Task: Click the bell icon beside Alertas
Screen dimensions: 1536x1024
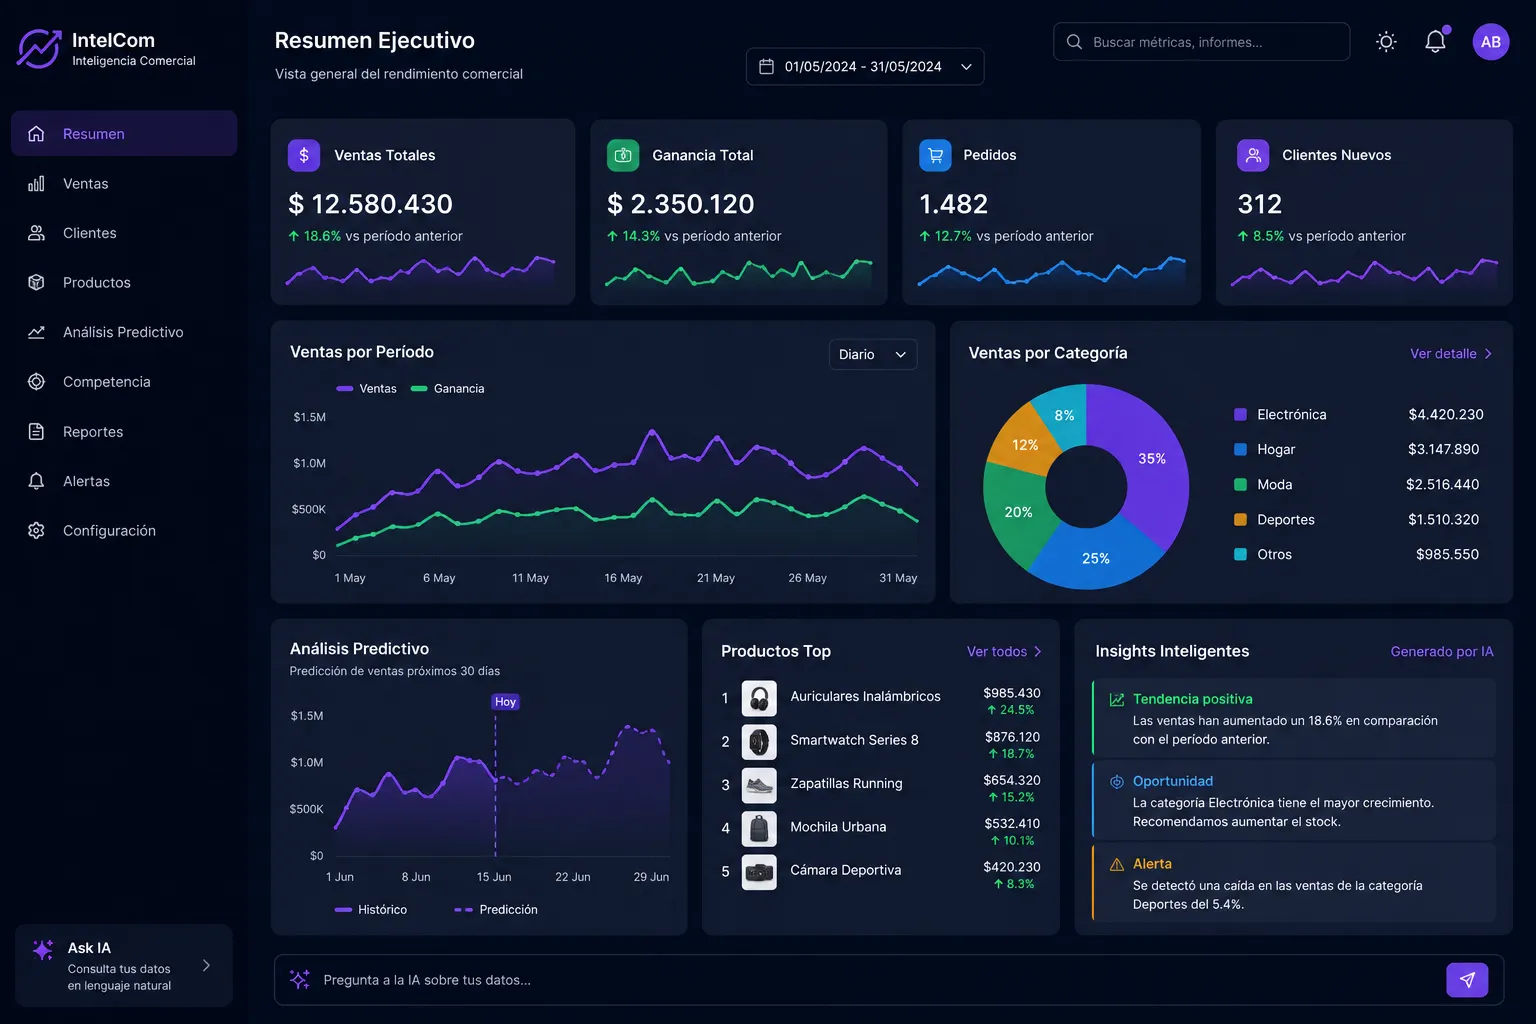Action: 36,481
